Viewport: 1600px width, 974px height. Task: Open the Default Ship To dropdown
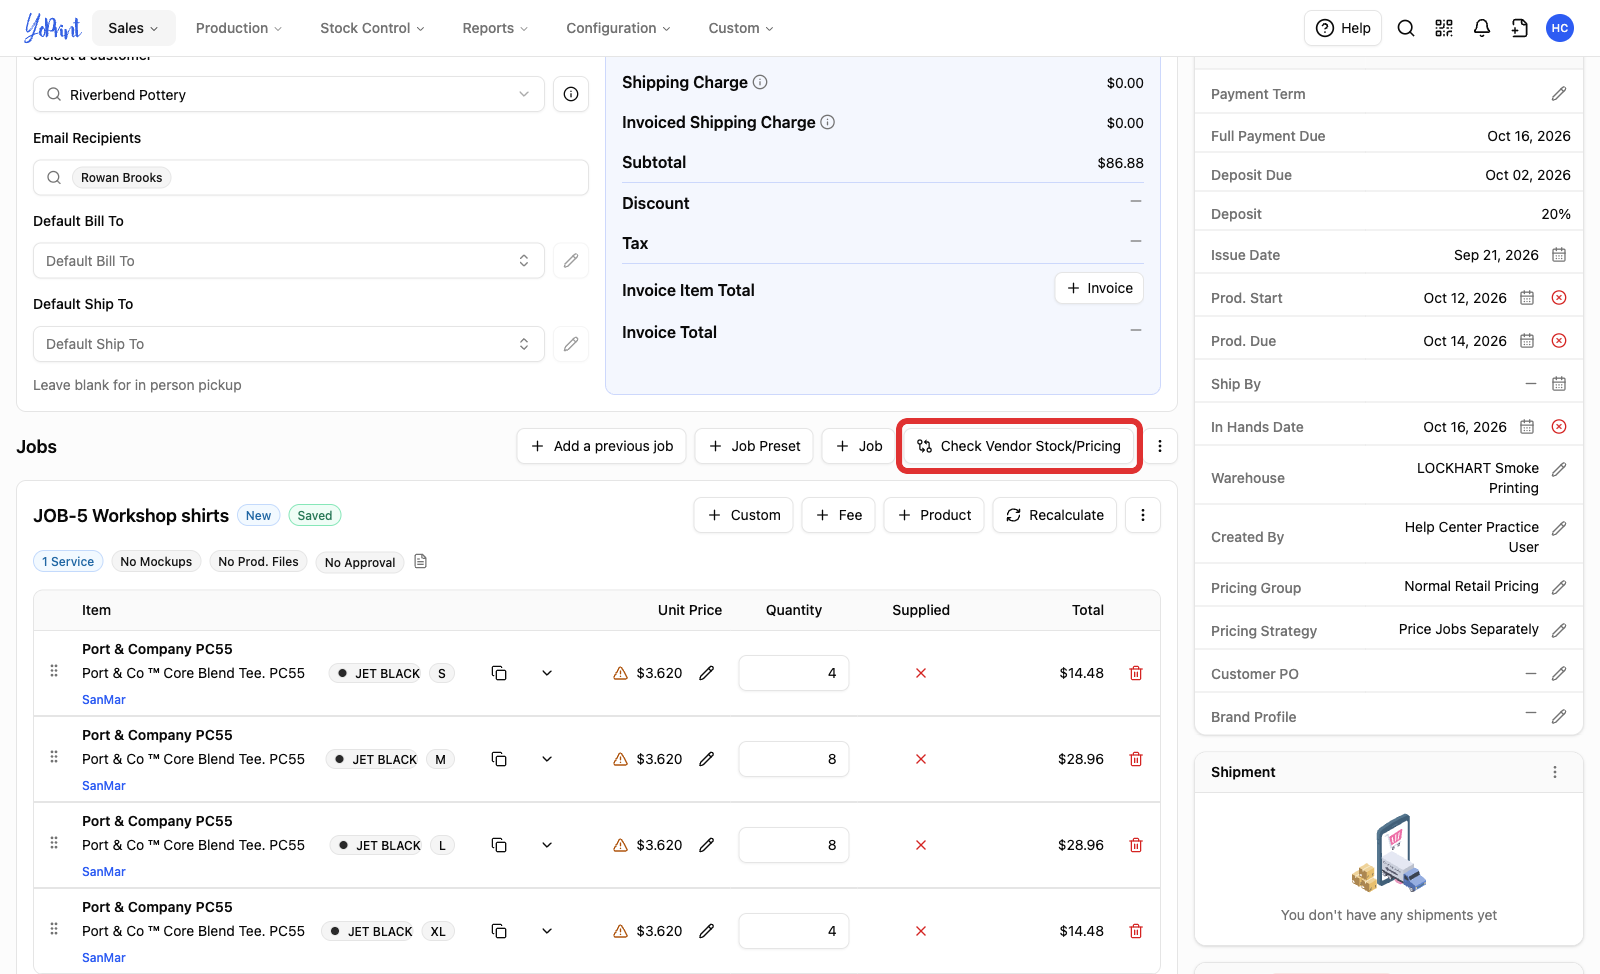(289, 344)
